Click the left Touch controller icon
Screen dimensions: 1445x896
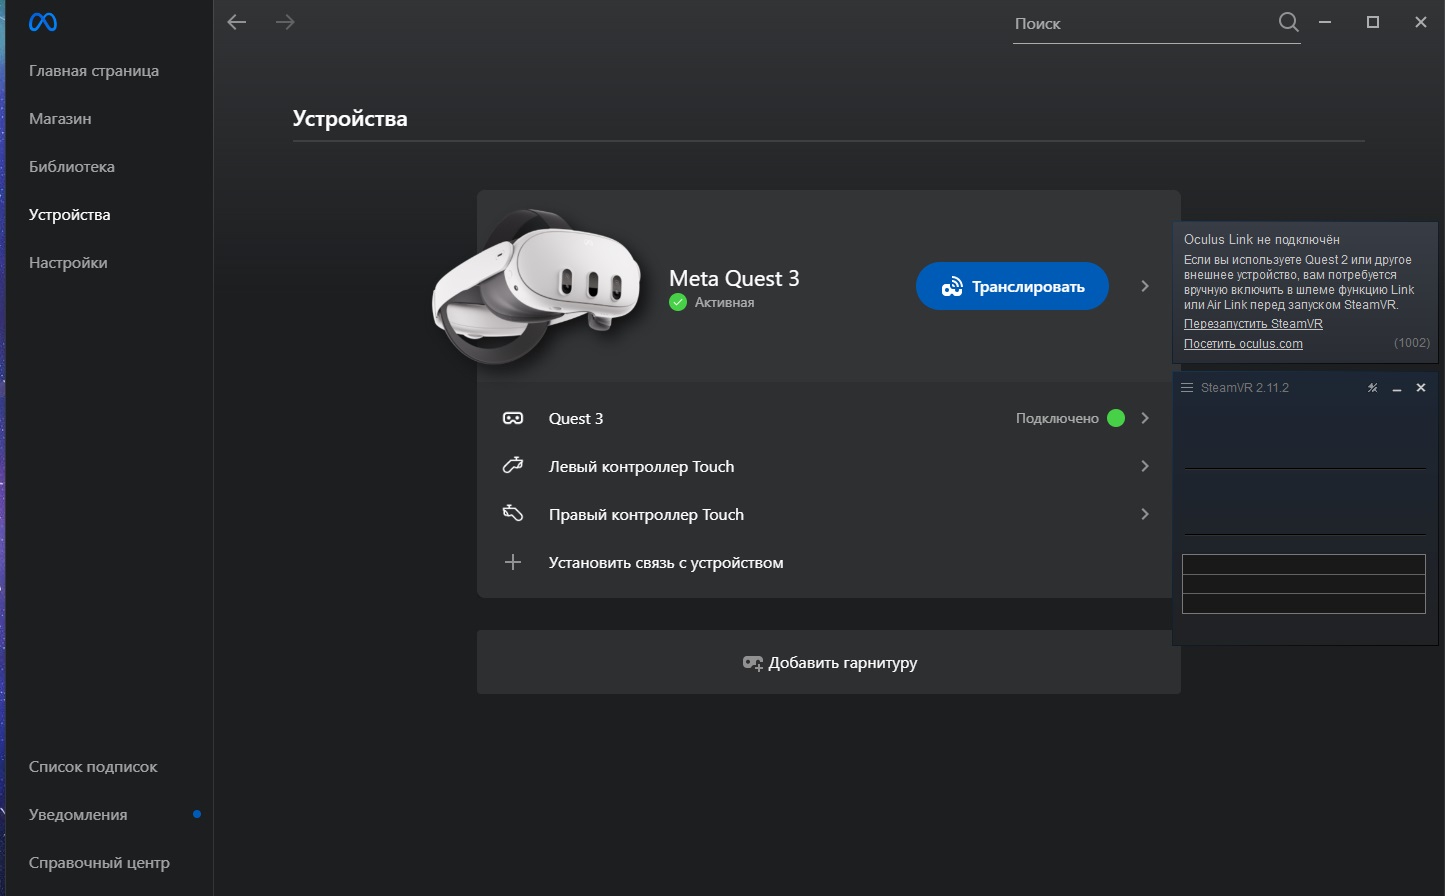(513, 466)
